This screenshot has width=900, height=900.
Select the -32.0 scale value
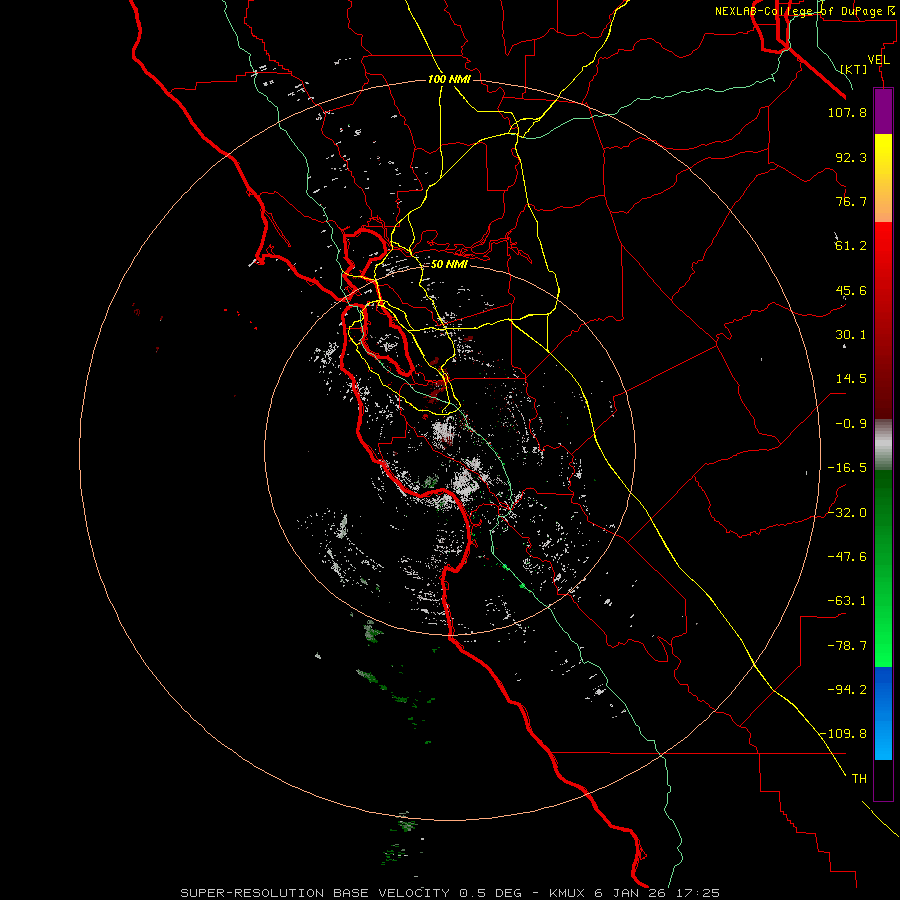point(847,513)
